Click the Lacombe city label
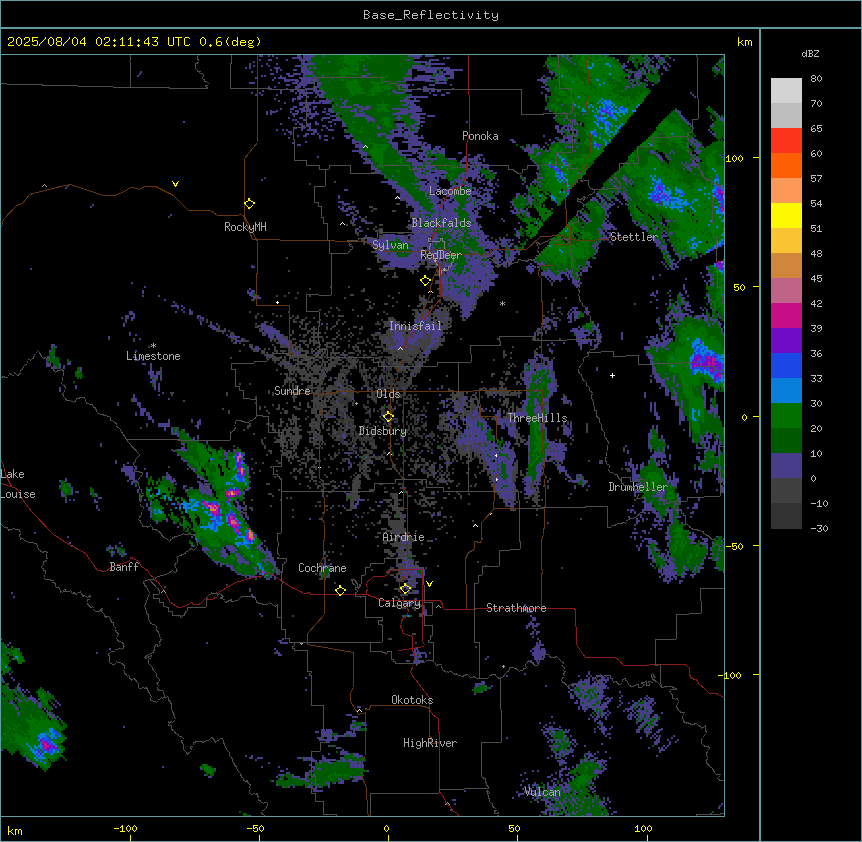Screen dimensions: 862x842 click(x=450, y=191)
